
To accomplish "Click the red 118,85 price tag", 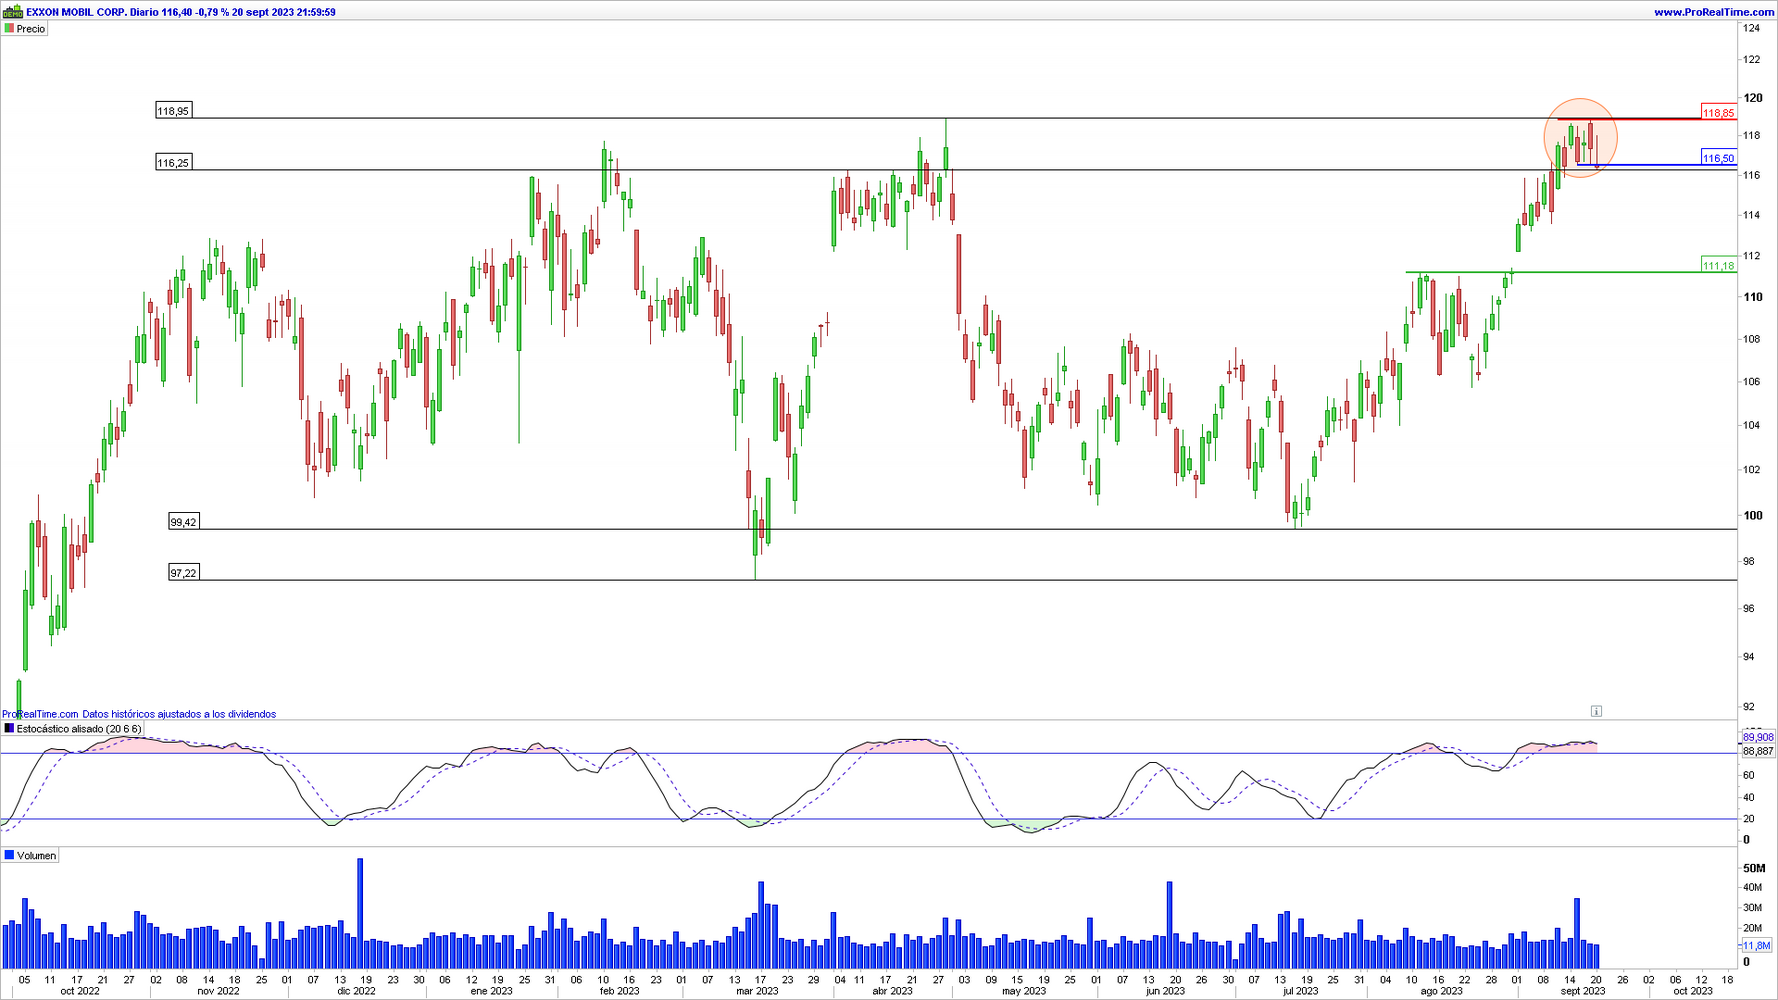I will click(1719, 113).
